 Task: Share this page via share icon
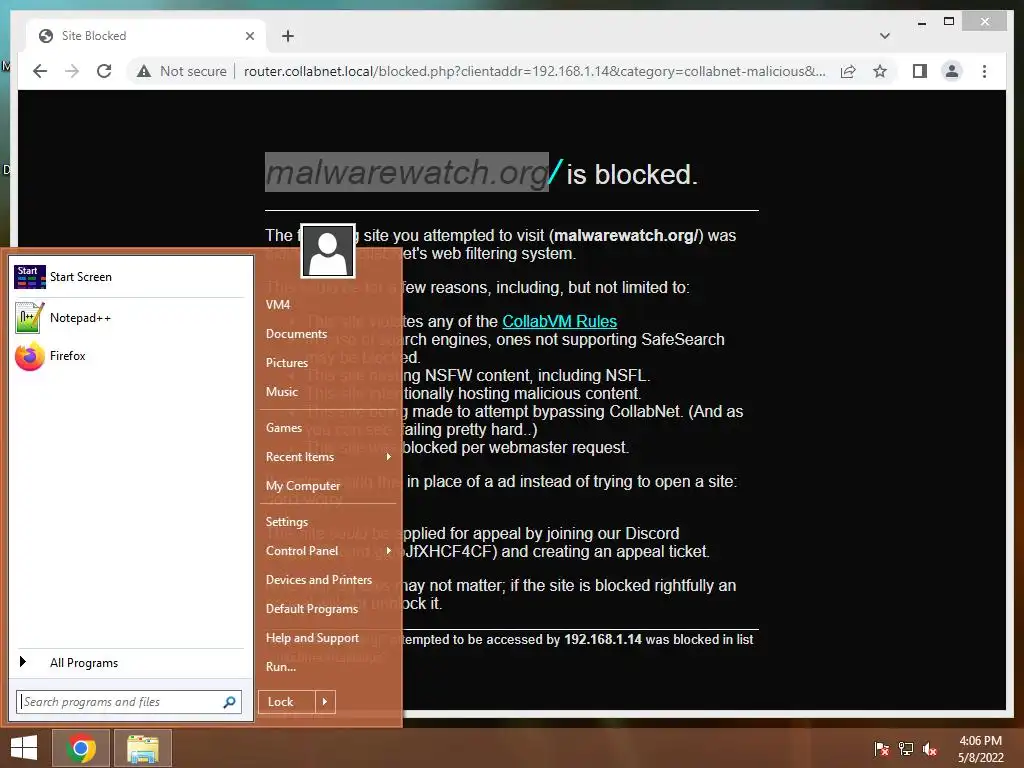848,71
